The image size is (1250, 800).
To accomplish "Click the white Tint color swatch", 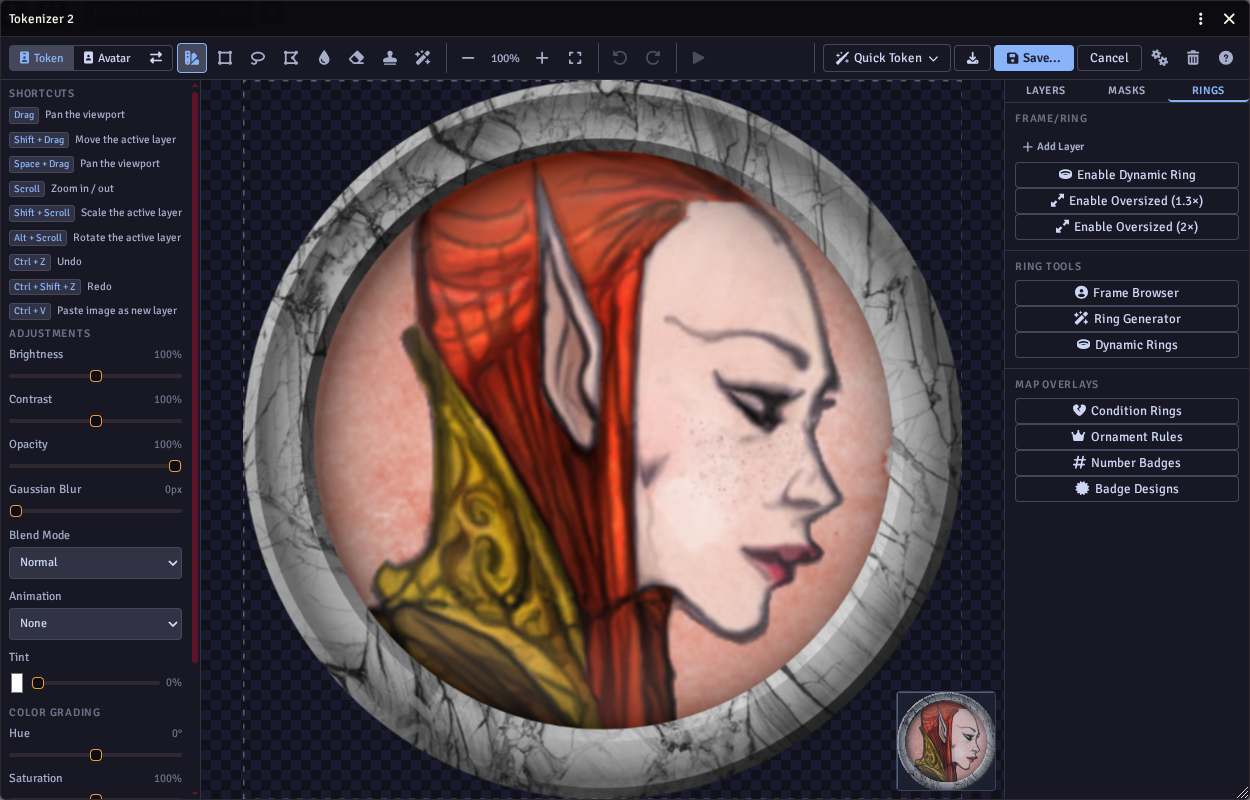I will (x=17, y=683).
